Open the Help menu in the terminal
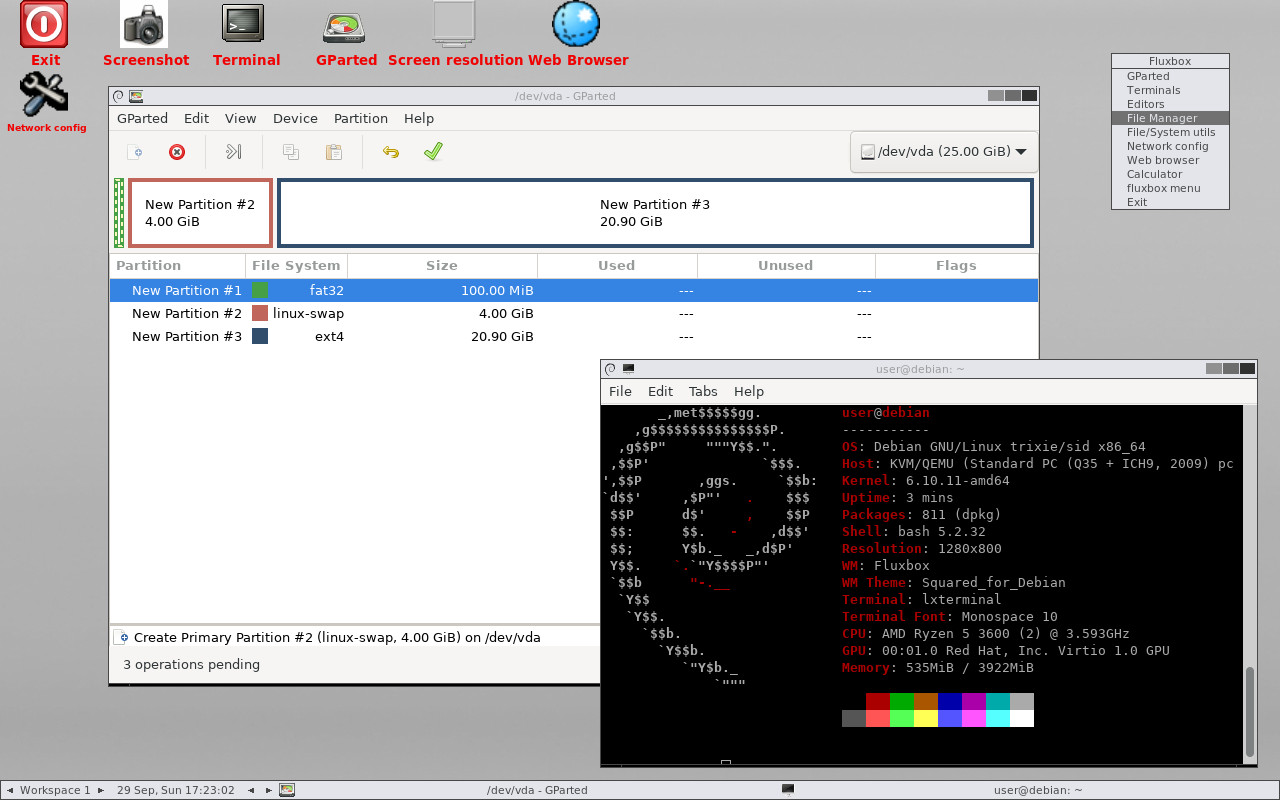The height and width of the screenshot is (800, 1280). pos(749,391)
